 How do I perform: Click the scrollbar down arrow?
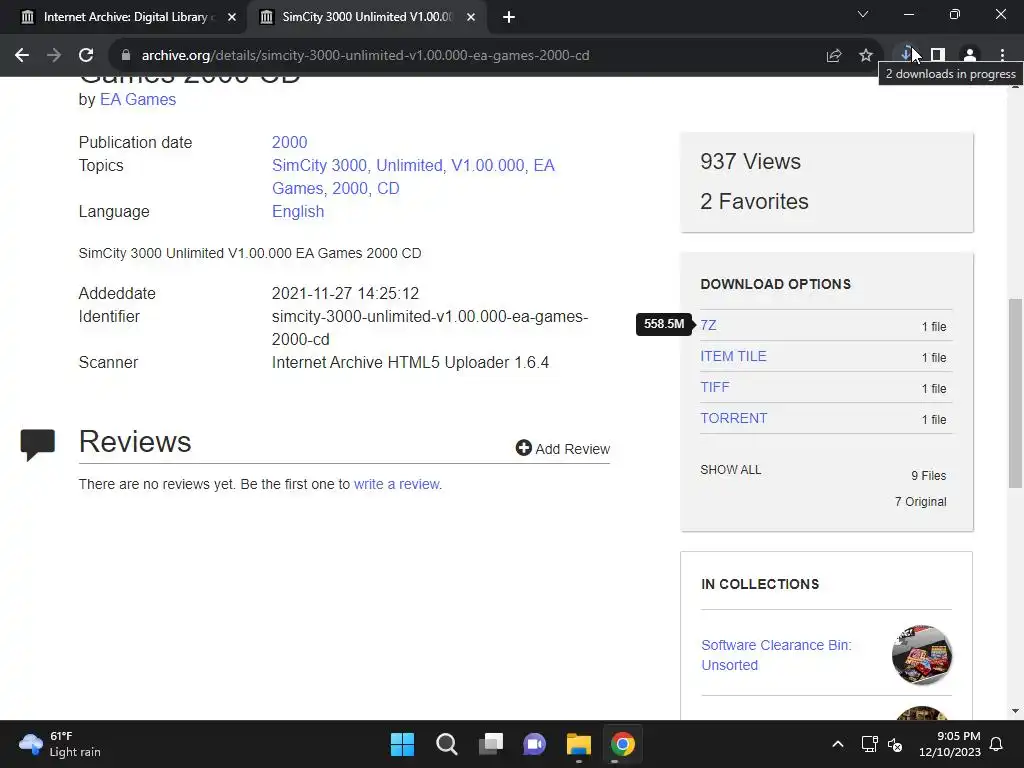[x=1015, y=711]
